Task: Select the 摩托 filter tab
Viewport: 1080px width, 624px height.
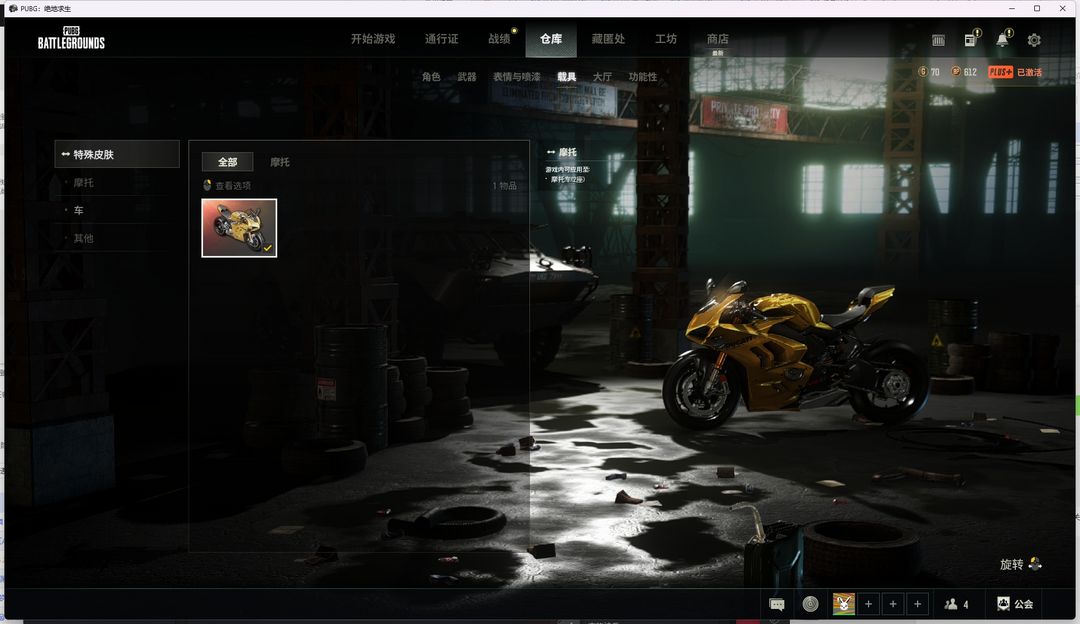Action: [x=280, y=162]
